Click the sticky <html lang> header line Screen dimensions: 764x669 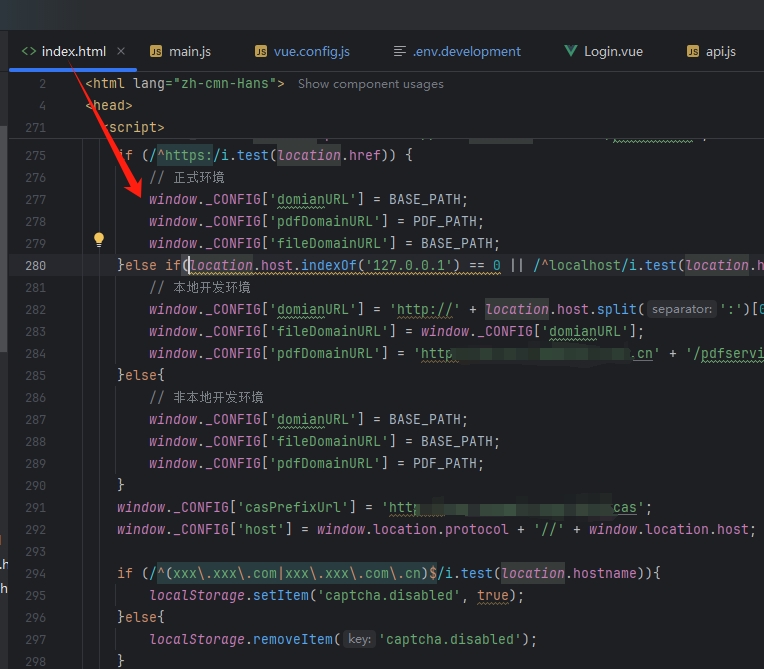tap(185, 84)
